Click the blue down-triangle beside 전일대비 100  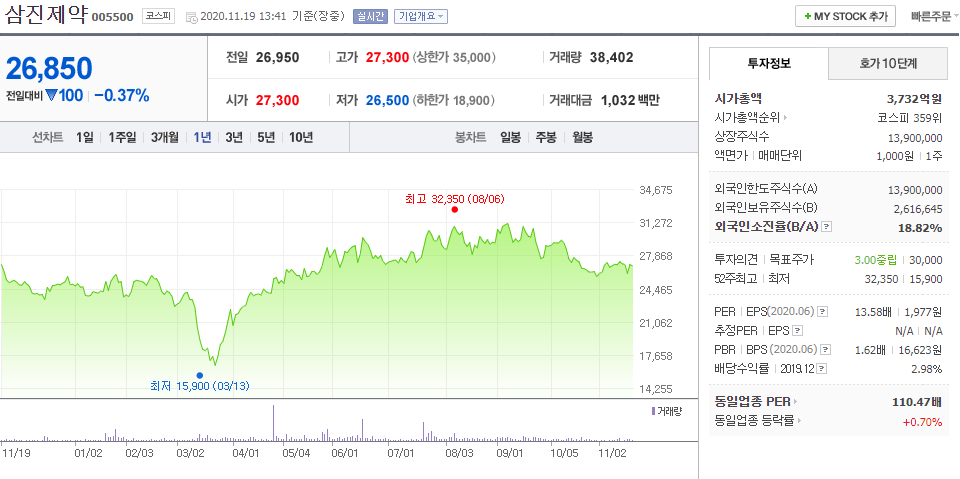pyautogui.click(x=51, y=96)
